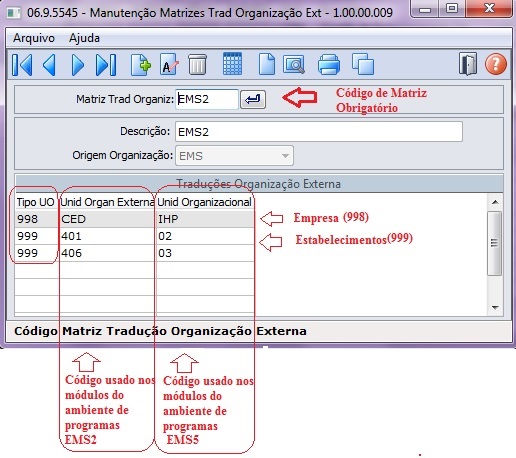516x458 pixels.
Task: Select the CED cell
Action: click(x=107, y=219)
